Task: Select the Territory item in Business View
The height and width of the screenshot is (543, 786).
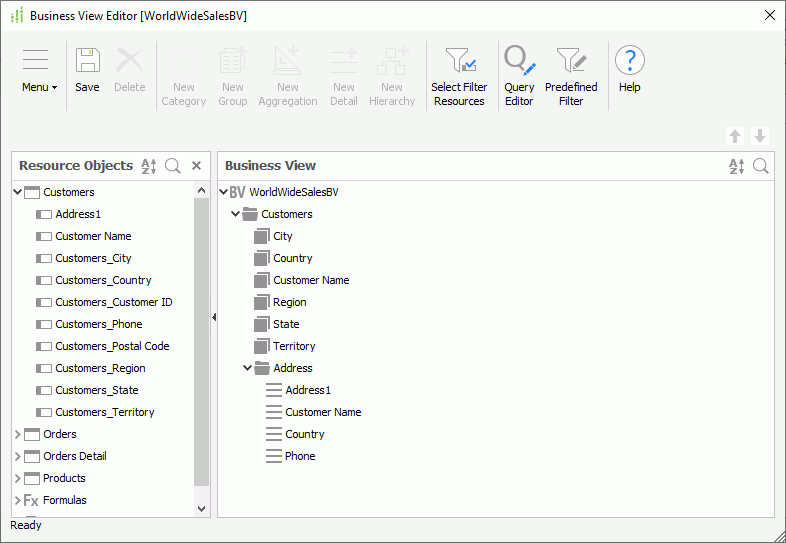Action: (294, 346)
